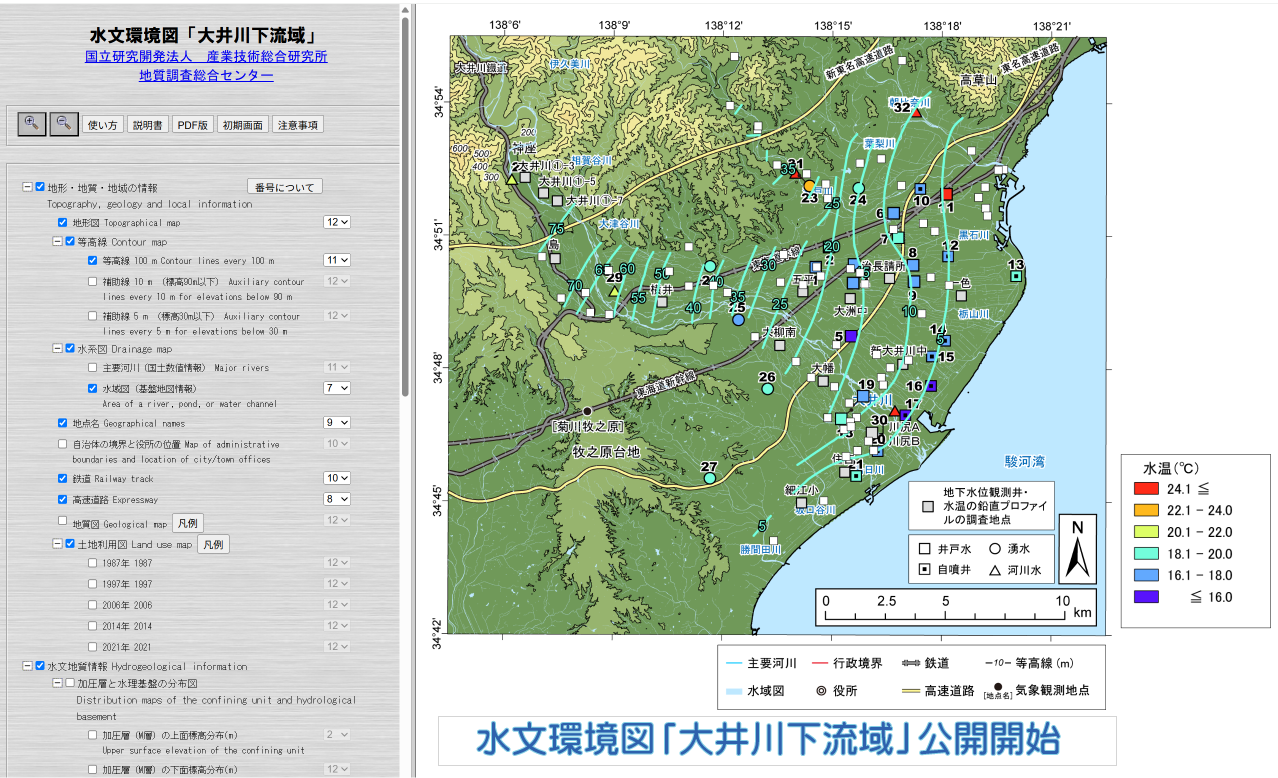Uncheck the 地形・地質・地域の情報 group checkbox
Screen dimensions: 1278x778
click(x=40, y=187)
